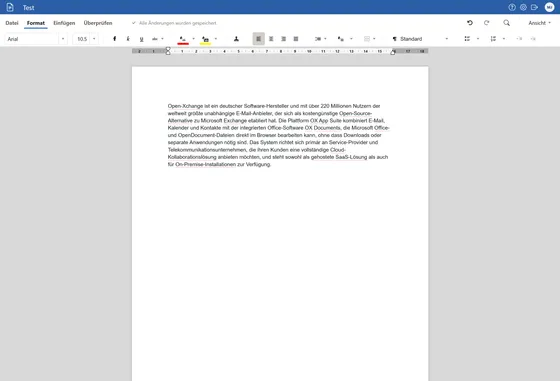Expand line spacing options arrow
Screen dimensions: 560x381
(325, 39)
